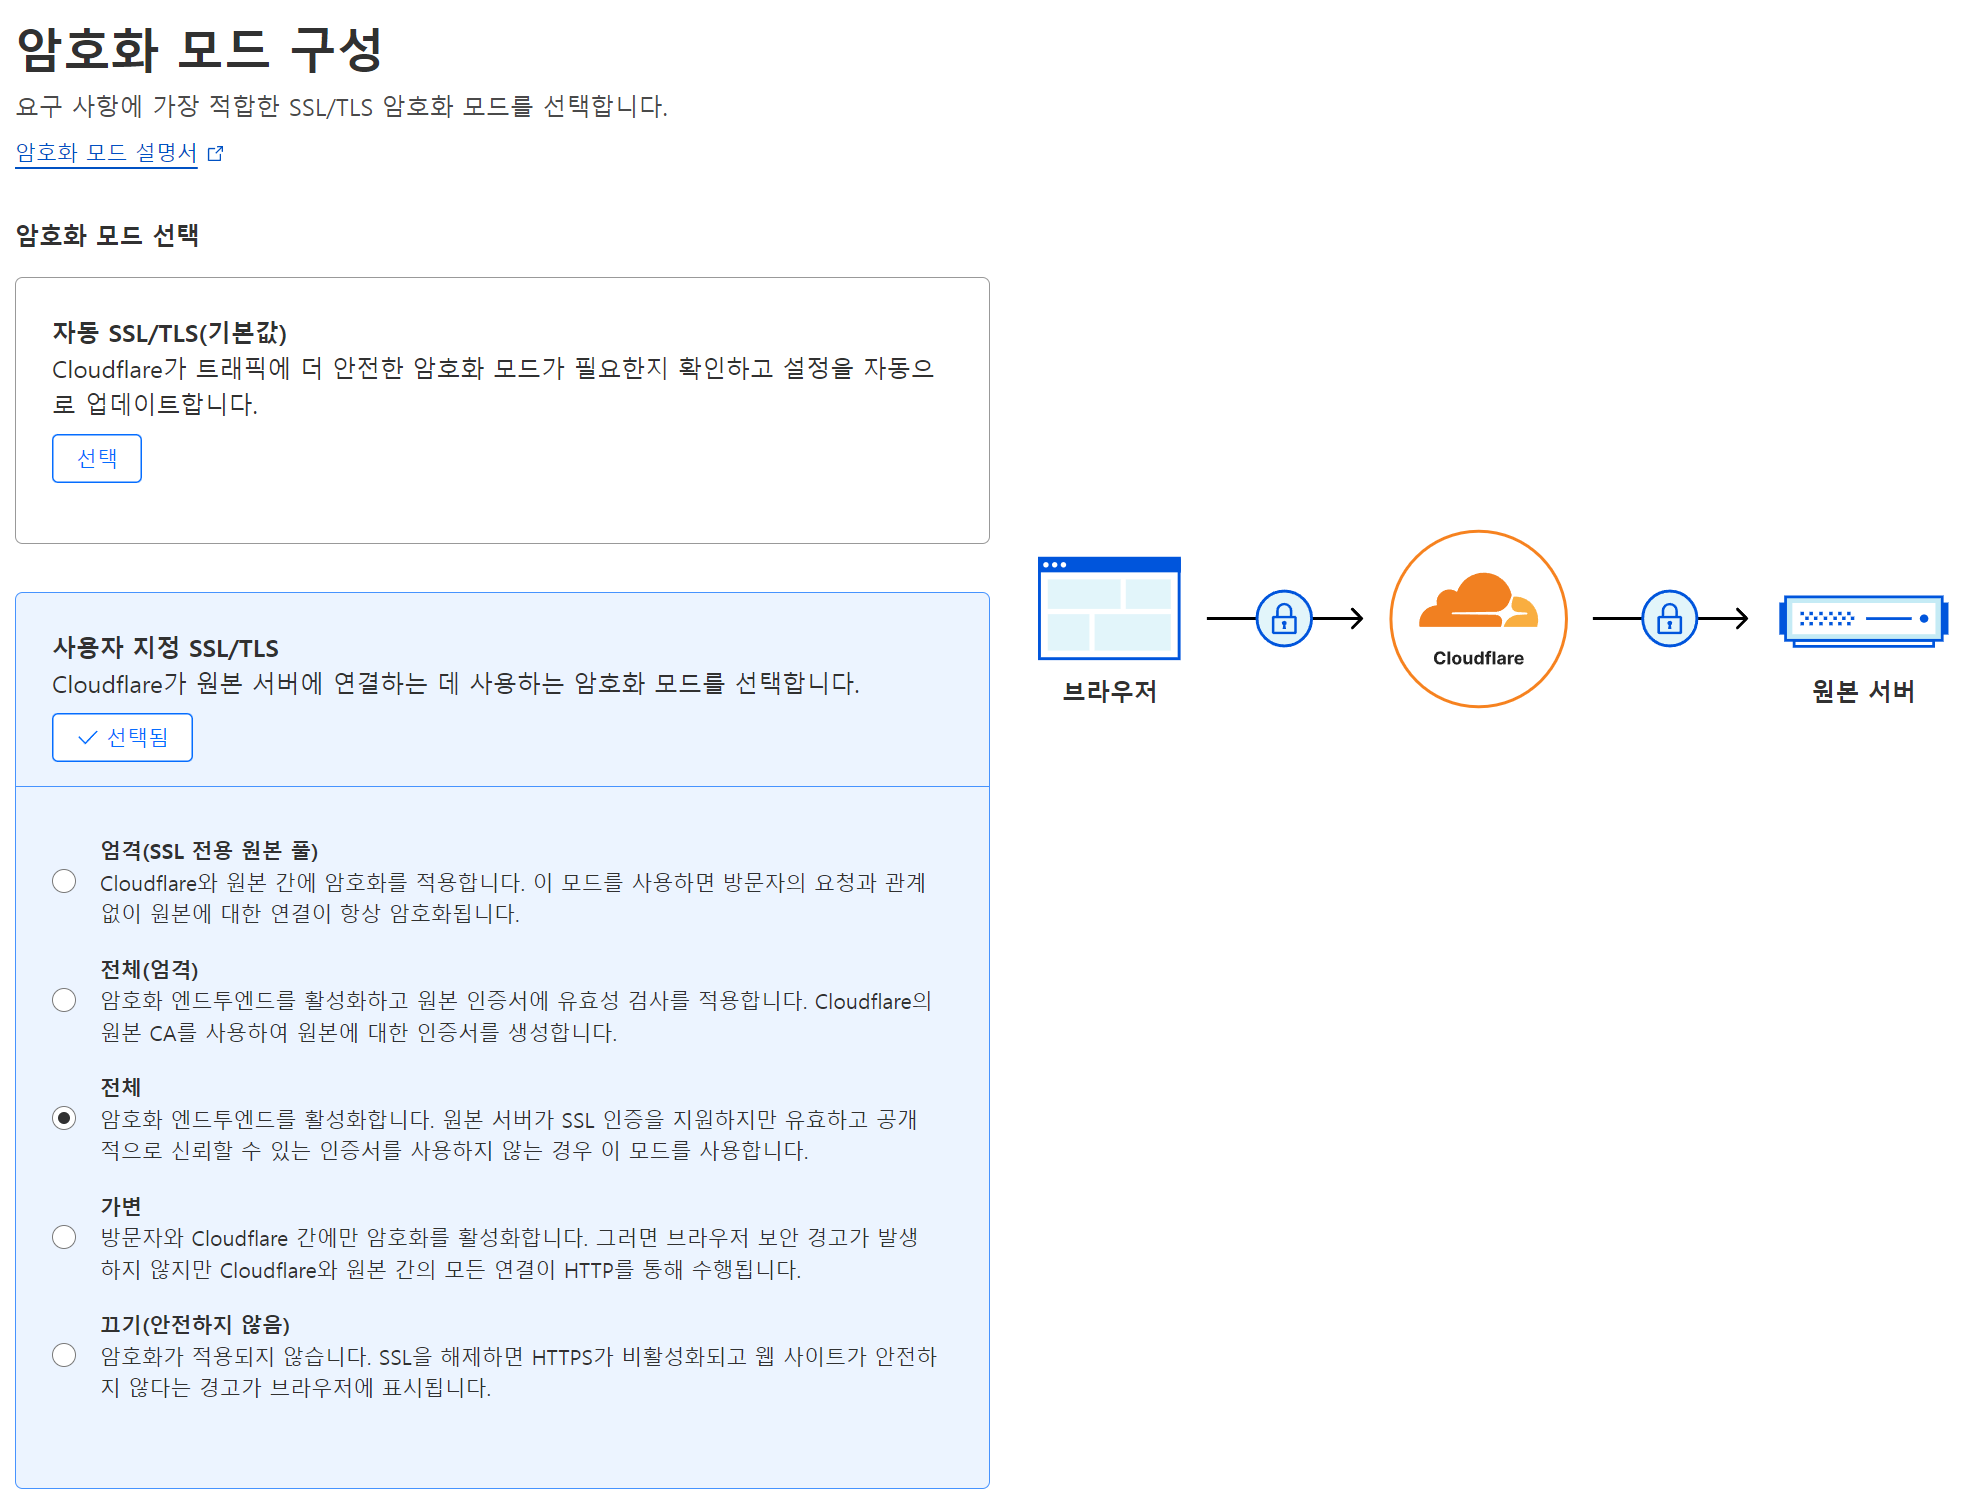Open the 암호화 모드 설명서 link
1980x1497 pixels.
point(106,153)
